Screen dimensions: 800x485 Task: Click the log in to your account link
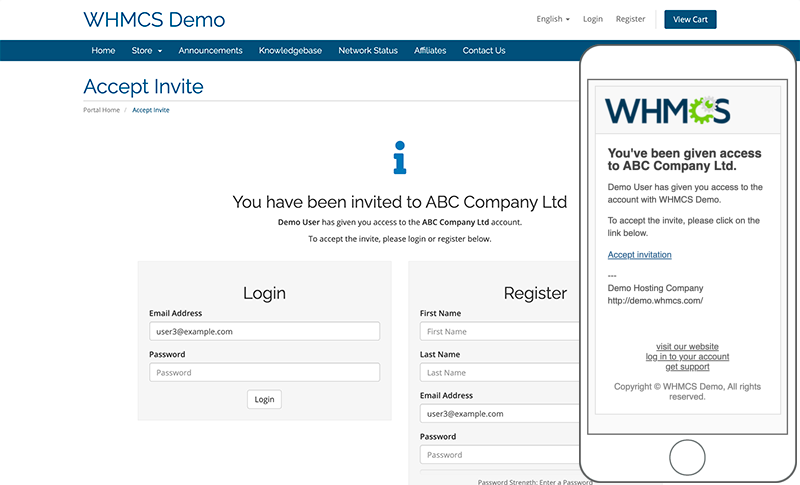click(x=687, y=356)
